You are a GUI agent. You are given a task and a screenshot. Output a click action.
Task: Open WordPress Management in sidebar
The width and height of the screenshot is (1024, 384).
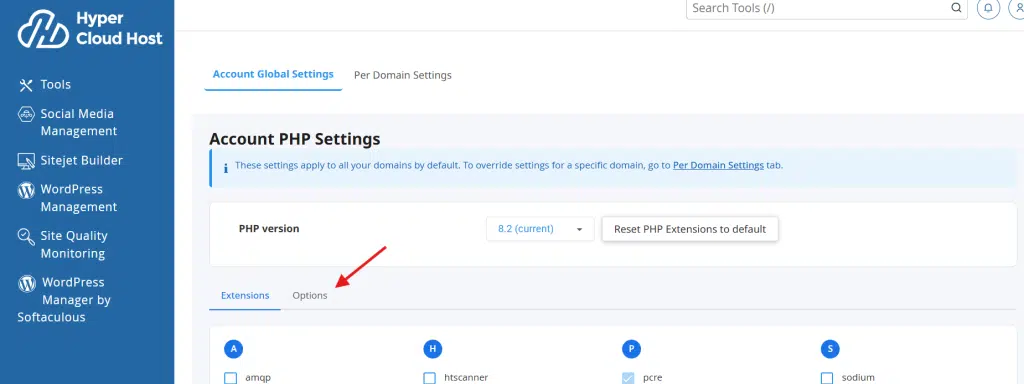tap(67, 198)
